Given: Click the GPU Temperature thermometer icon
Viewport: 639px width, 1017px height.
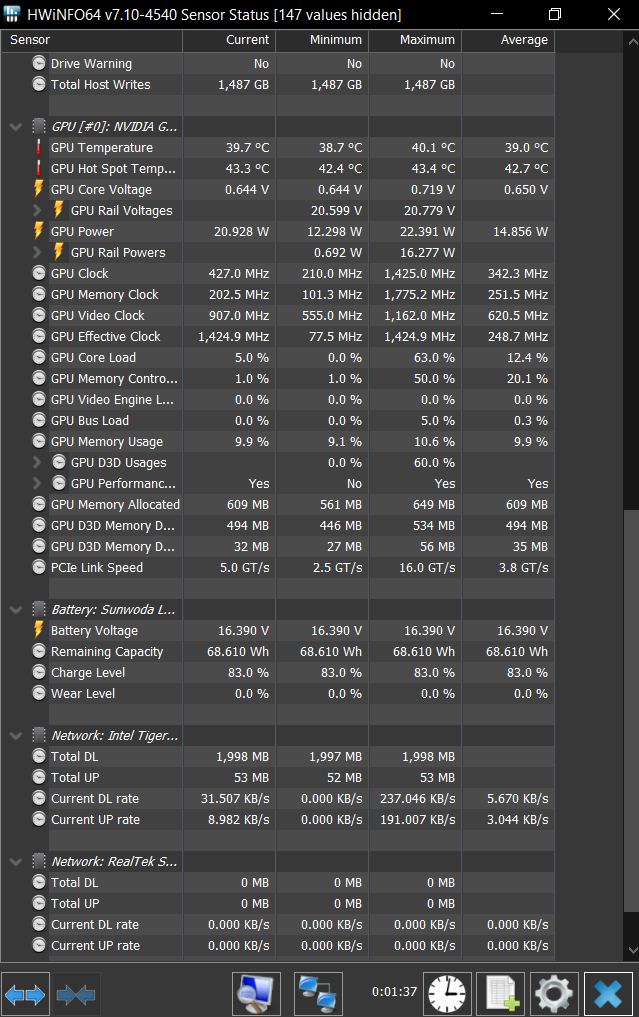Looking at the screenshot, I should click(x=39, y=147).
